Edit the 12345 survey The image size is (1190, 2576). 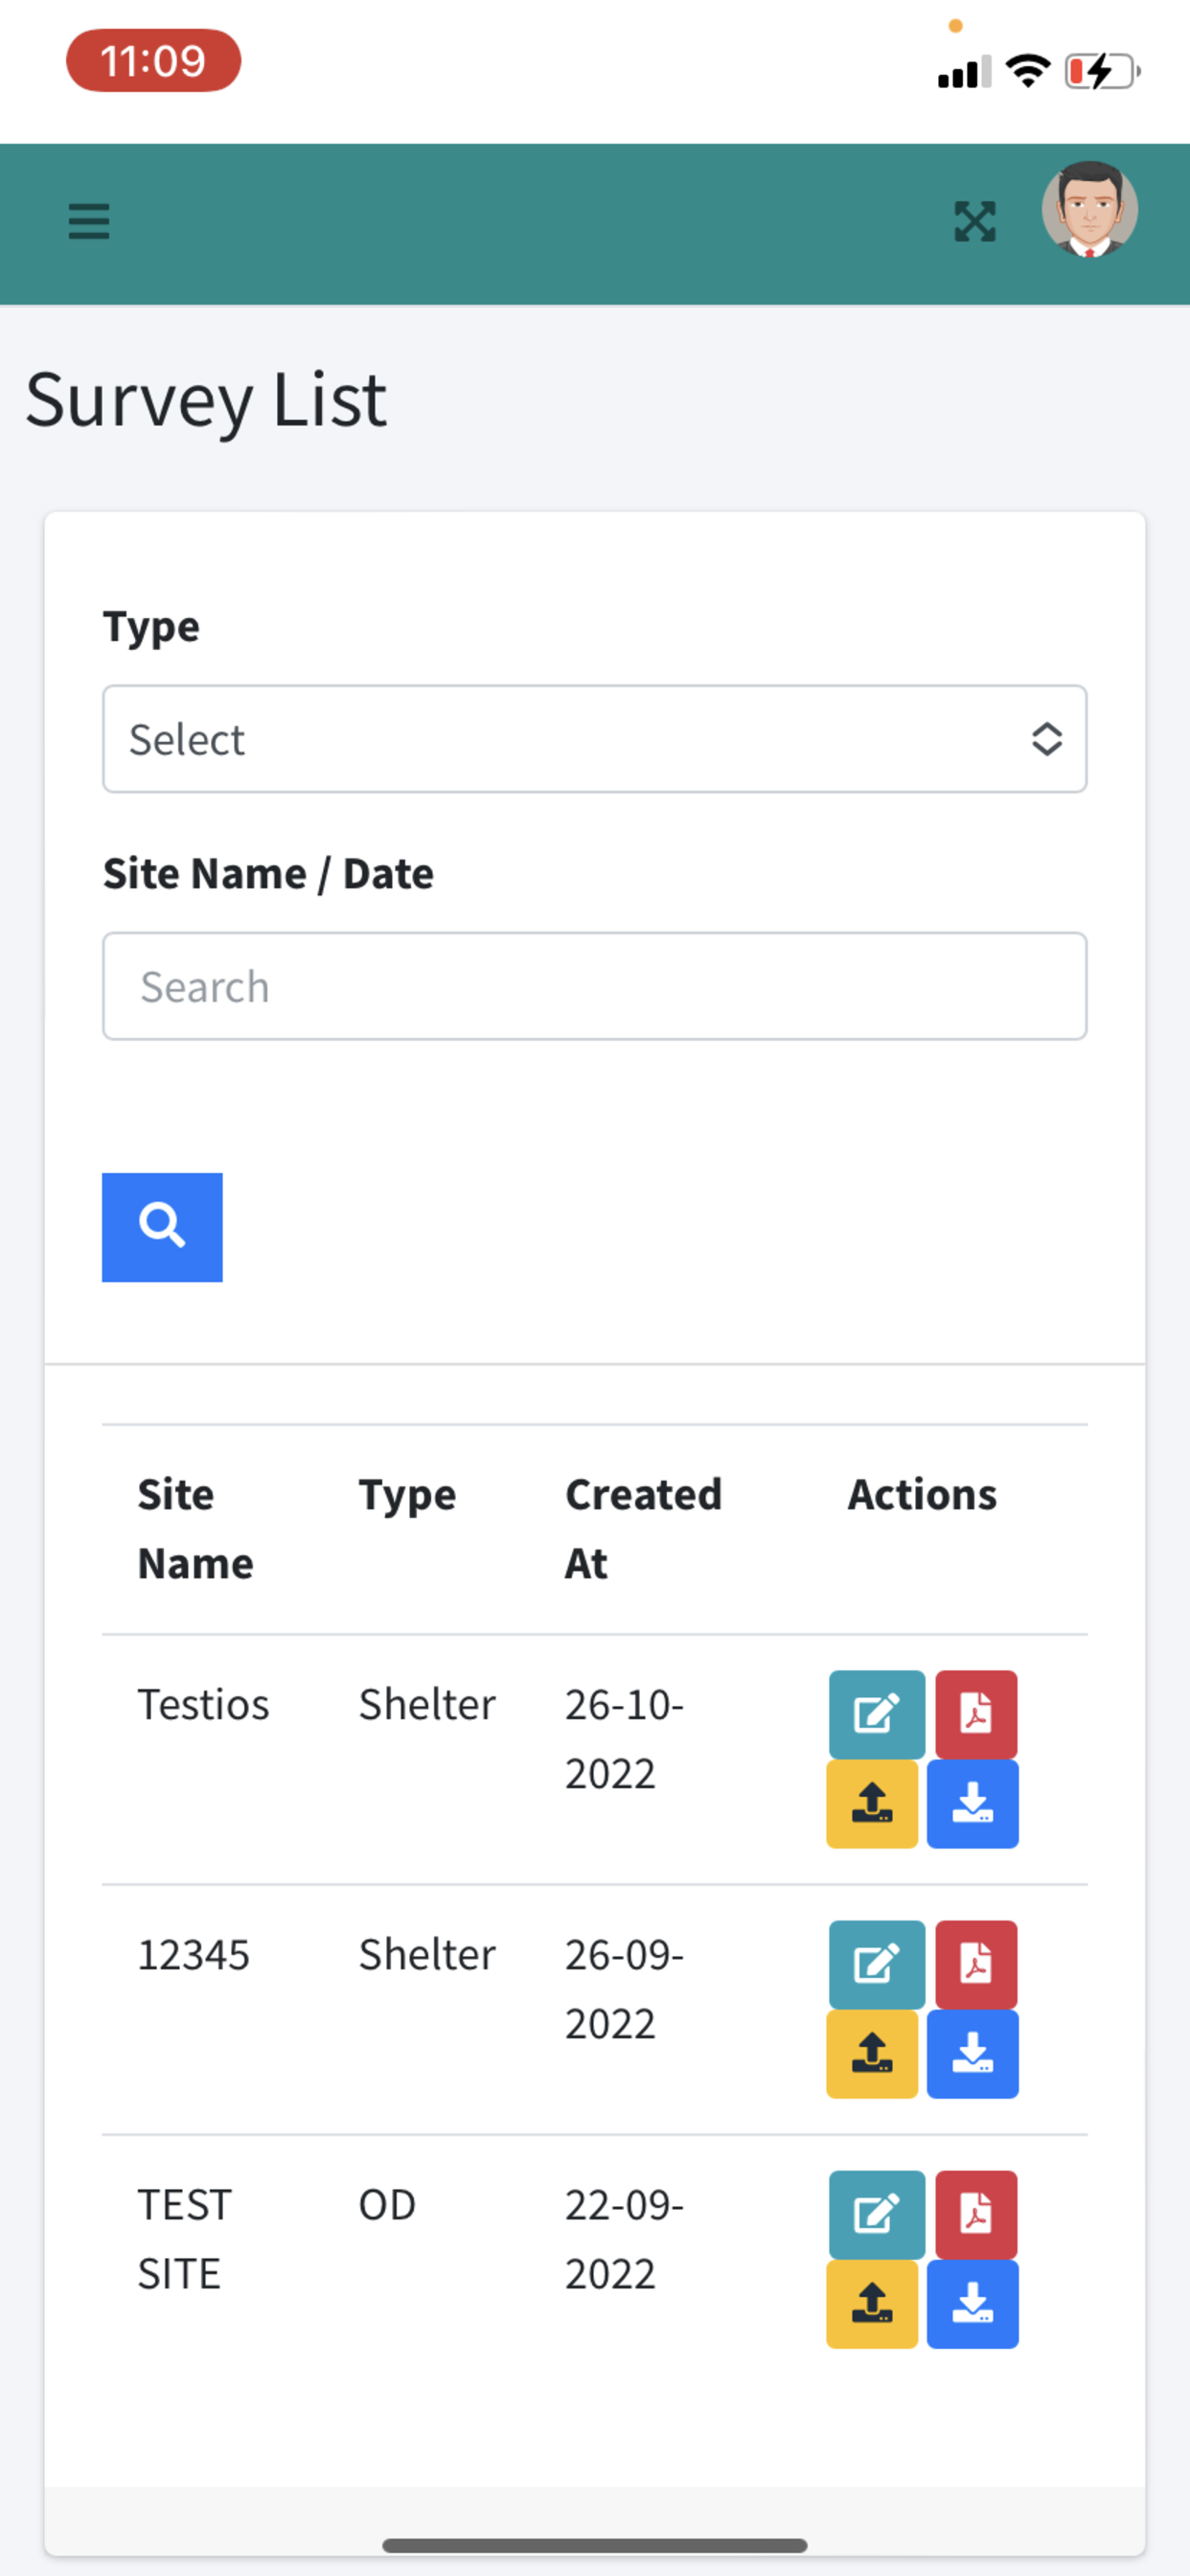coord(877,1964)
